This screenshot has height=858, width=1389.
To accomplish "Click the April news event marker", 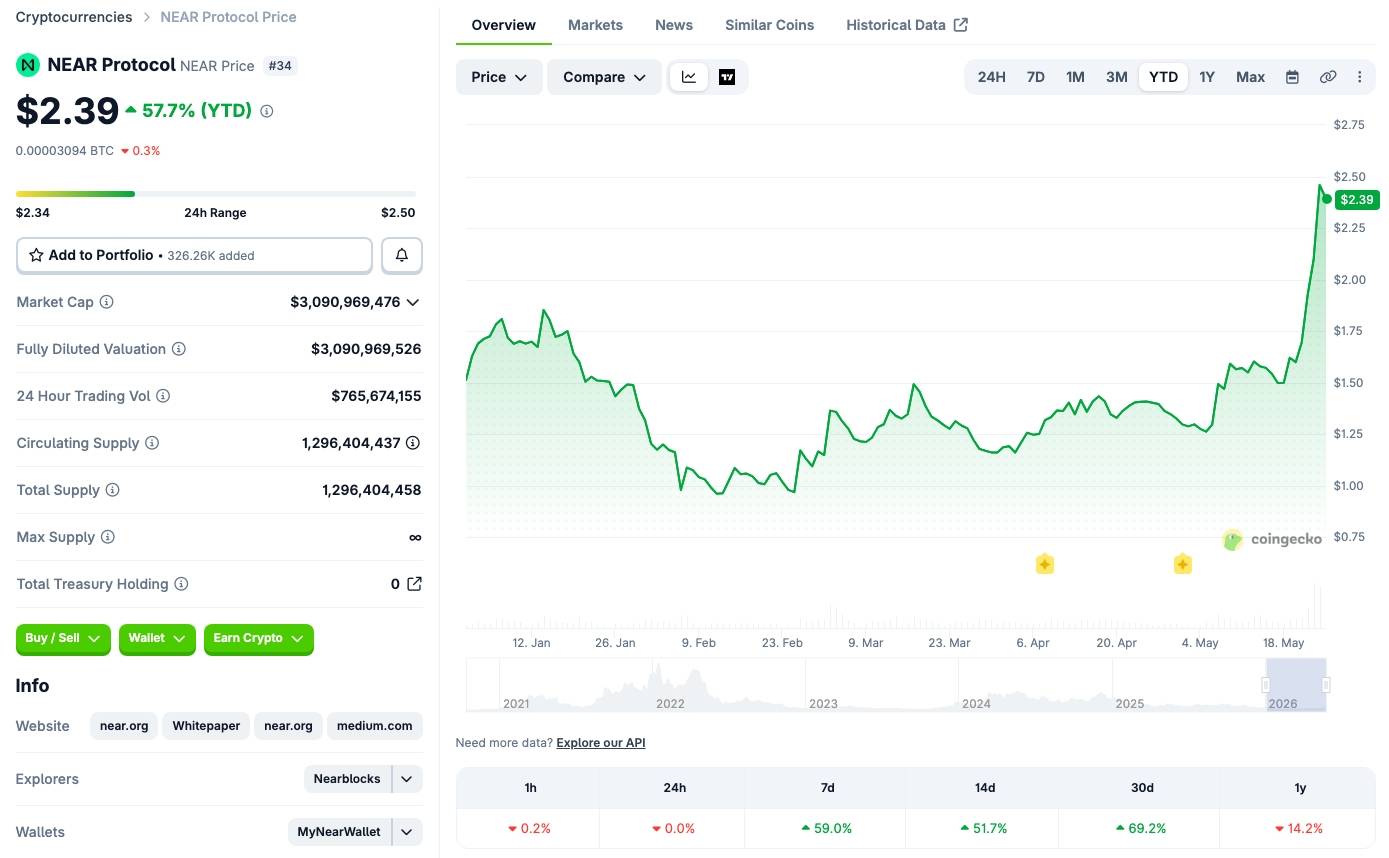I will 1044,564.
